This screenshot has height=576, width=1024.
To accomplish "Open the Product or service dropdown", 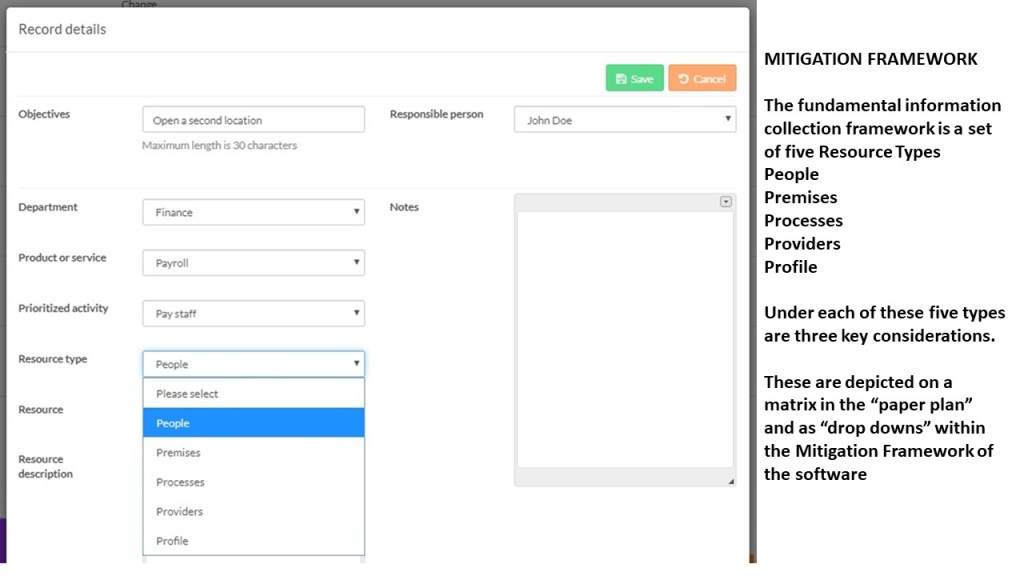I will pyautogui.click(x=253, y=263).
